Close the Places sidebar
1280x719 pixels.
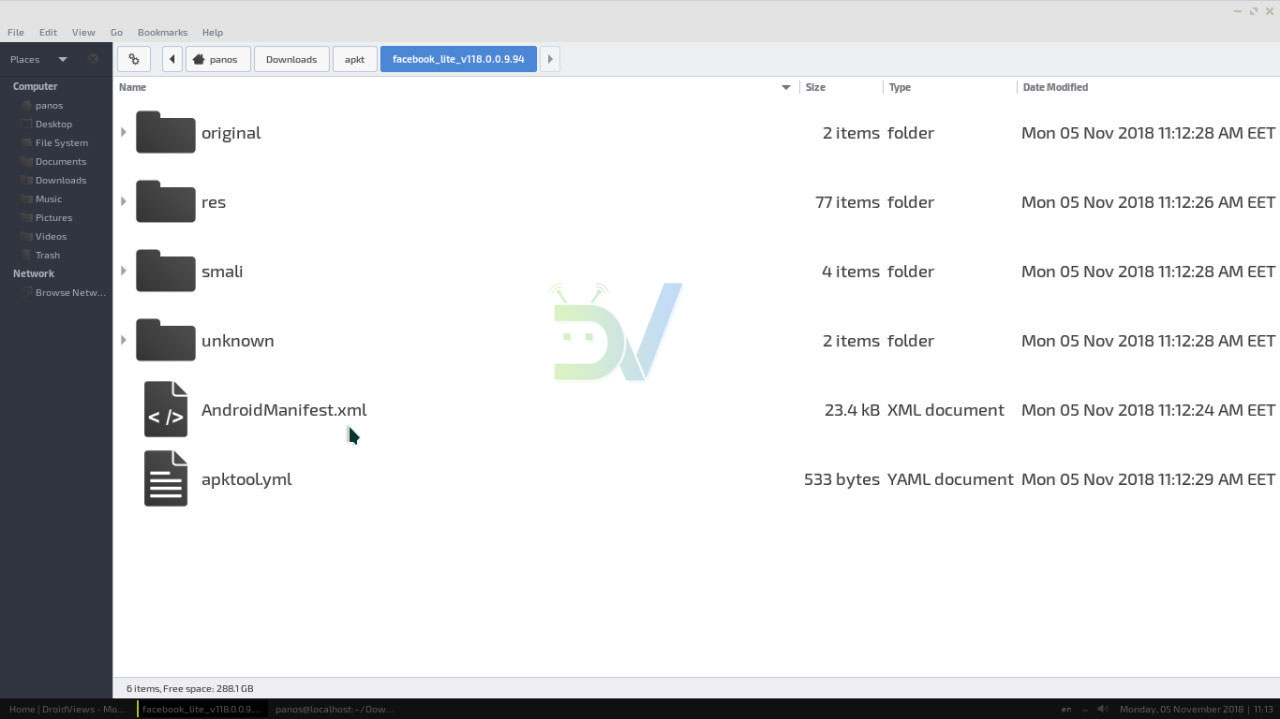tap(93, 59)
